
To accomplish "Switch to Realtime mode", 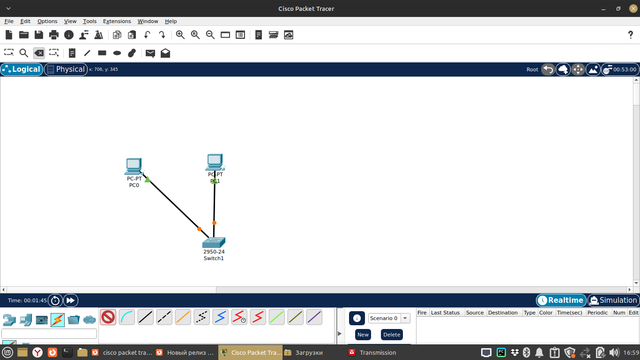I will (x=561, y=300).
